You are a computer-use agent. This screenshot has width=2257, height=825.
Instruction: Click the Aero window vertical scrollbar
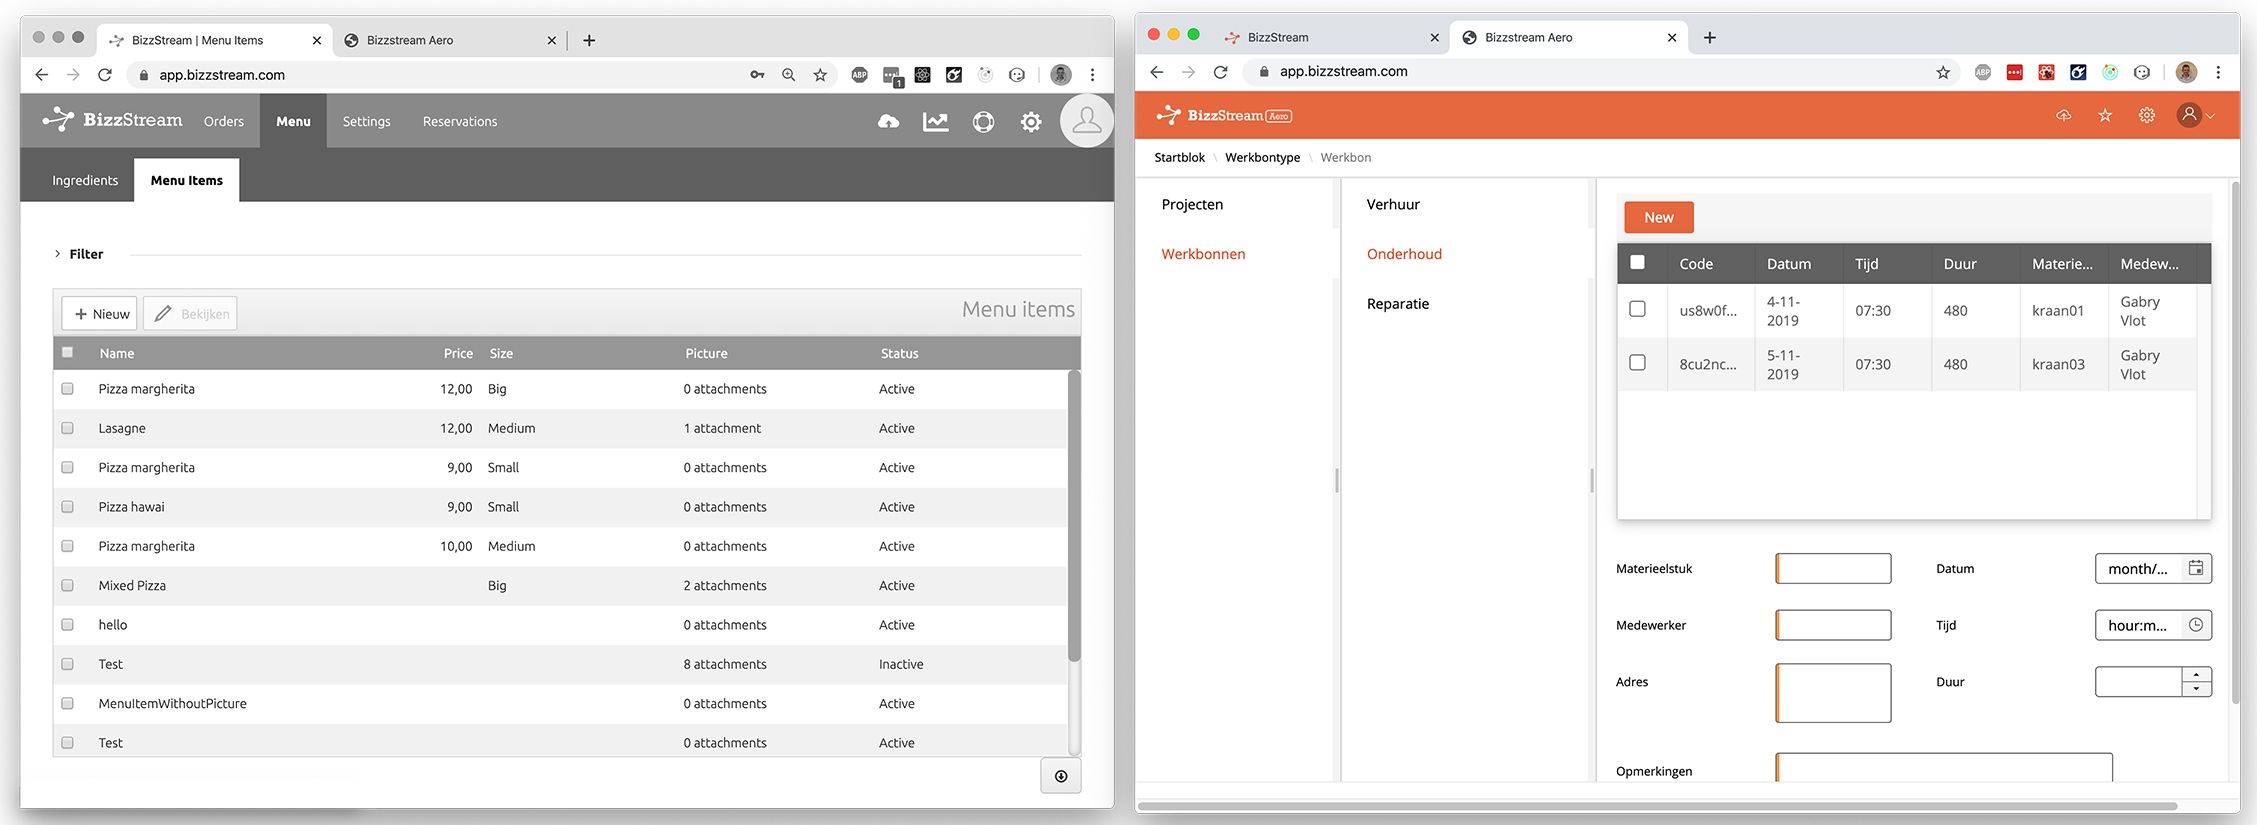(2235, 442)
